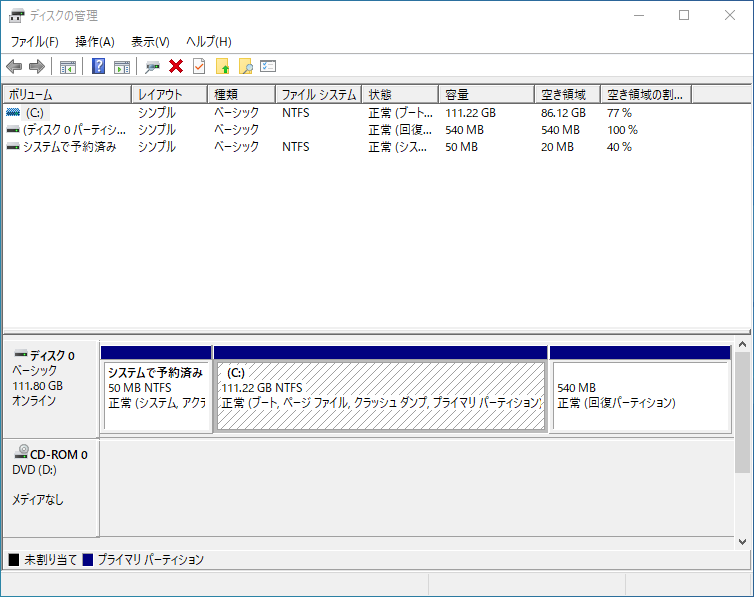754x597 pixels.
Task: Select the (C:) volume in the list
Action: click(x=35, y=113)
